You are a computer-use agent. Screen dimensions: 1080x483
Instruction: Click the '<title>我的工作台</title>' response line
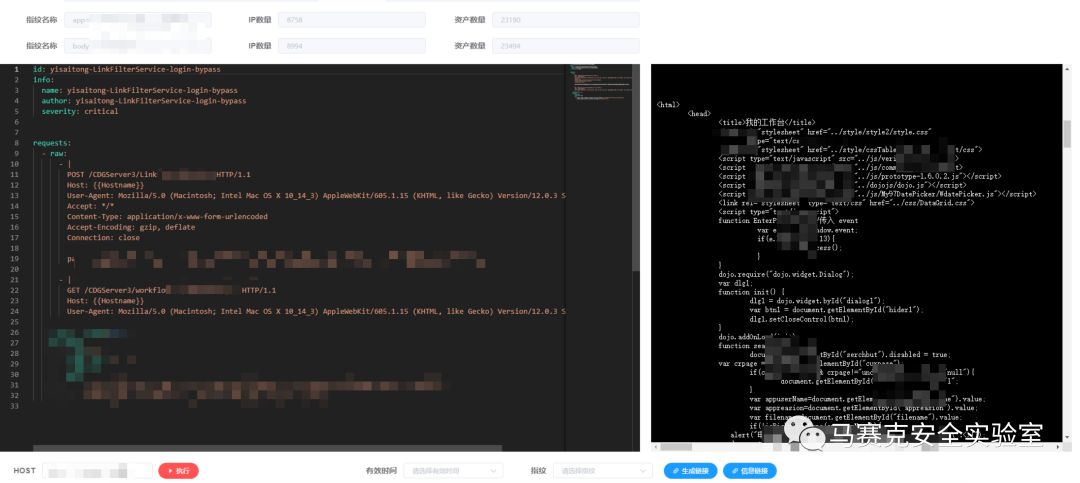(x=767, y=122)
